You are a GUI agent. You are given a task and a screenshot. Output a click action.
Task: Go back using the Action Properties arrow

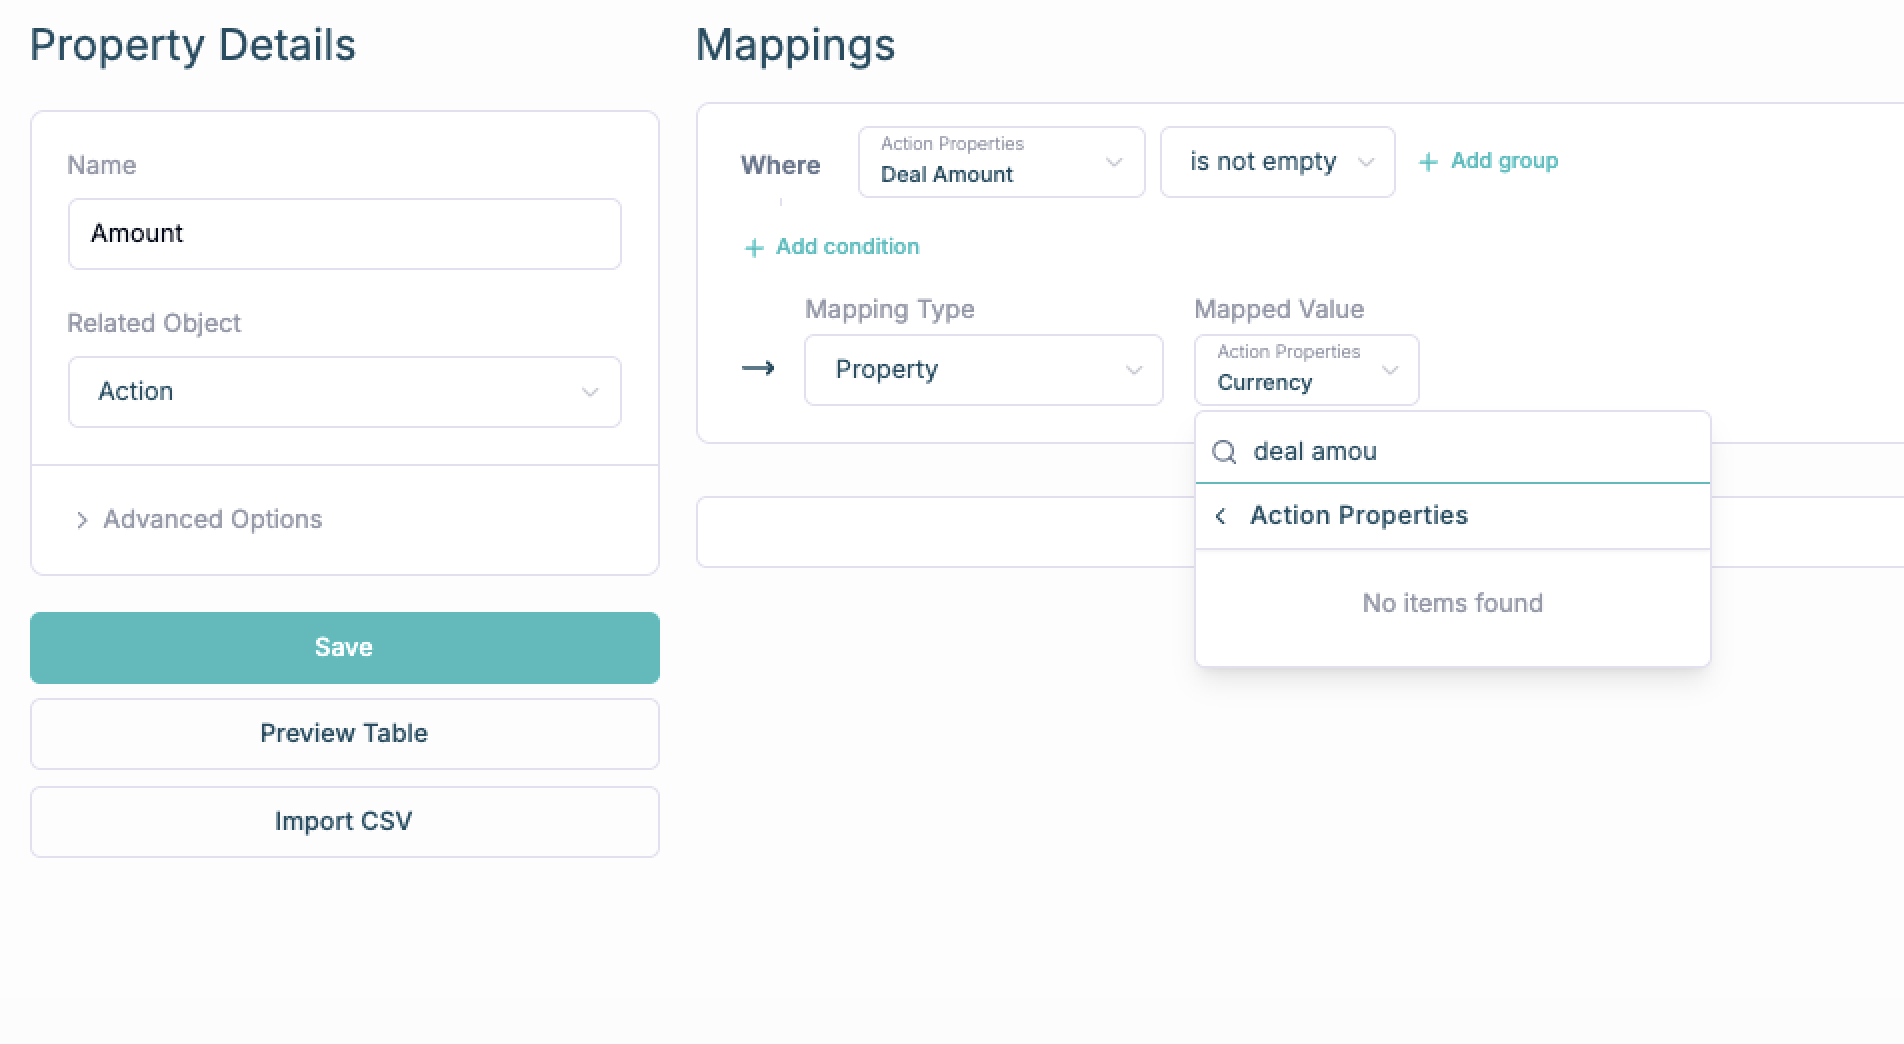1220,516
